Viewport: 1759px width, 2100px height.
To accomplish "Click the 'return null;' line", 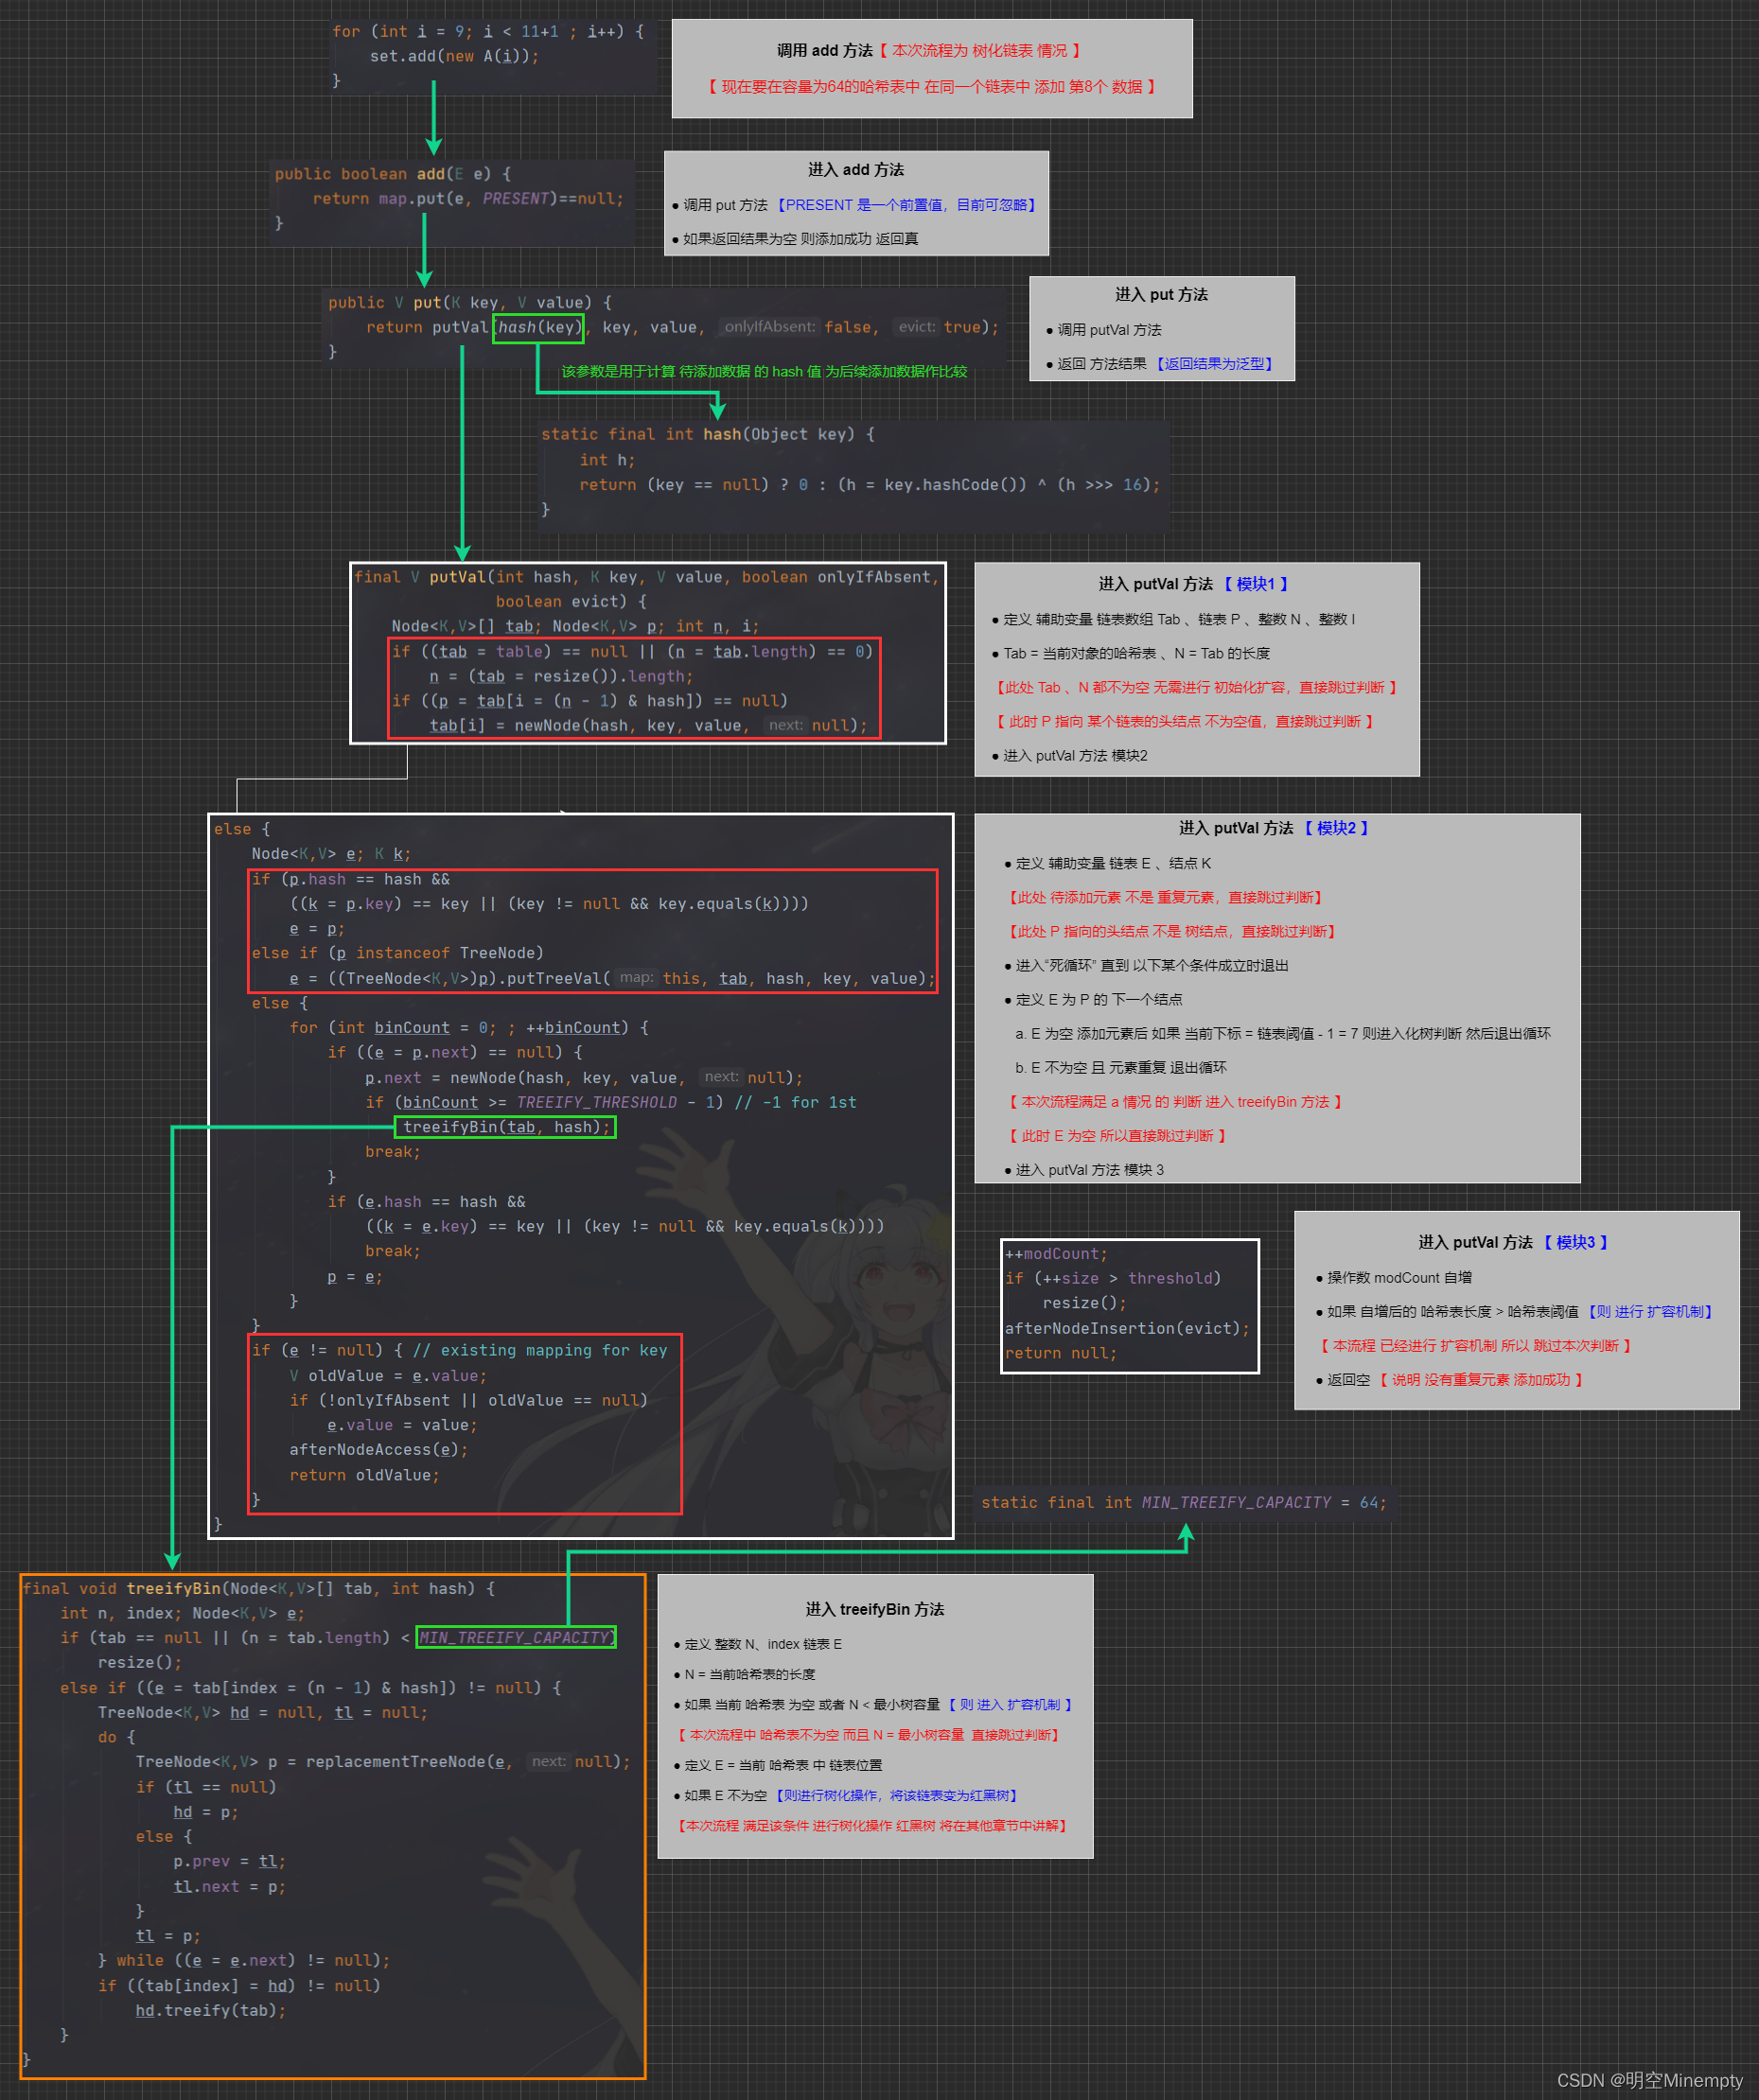I will click(x=1061, y=1354).
